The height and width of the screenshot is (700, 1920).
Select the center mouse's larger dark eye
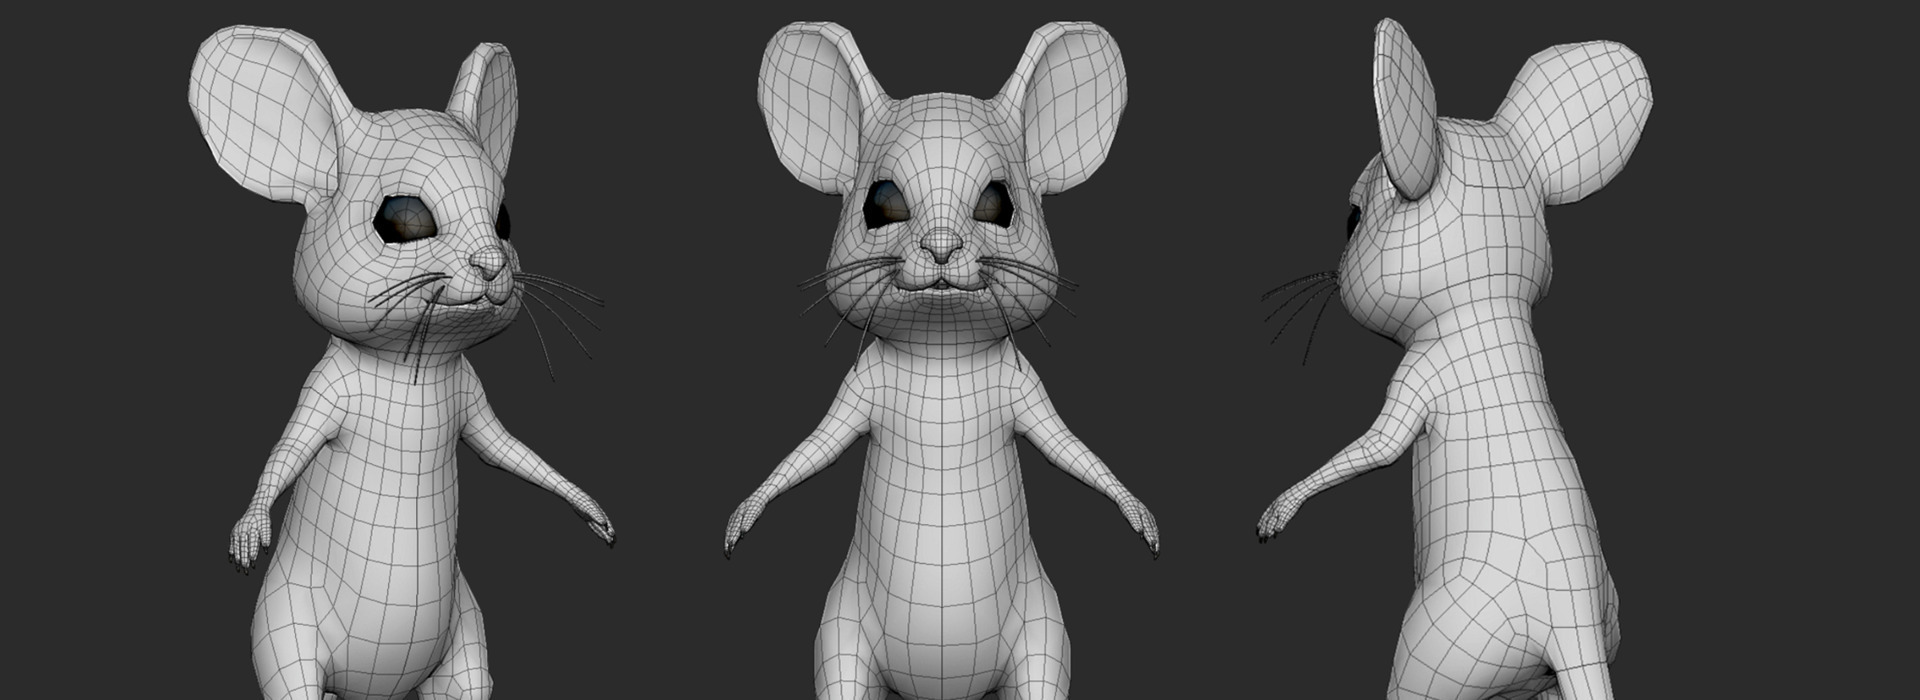click(x=886, y=203)
